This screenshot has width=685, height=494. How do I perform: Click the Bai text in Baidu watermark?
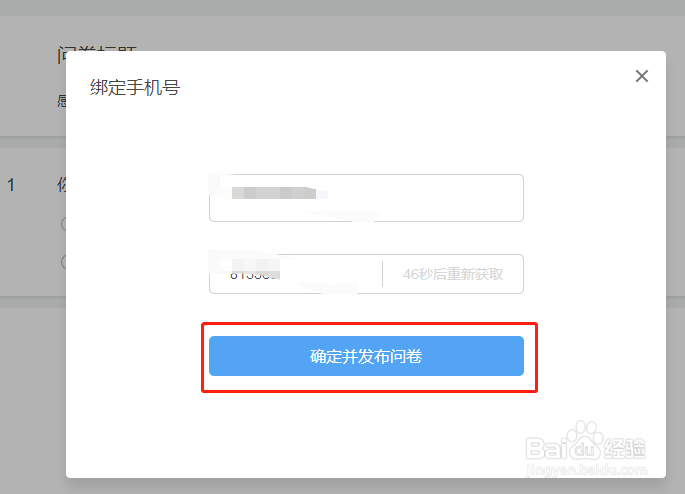(546, 449)
